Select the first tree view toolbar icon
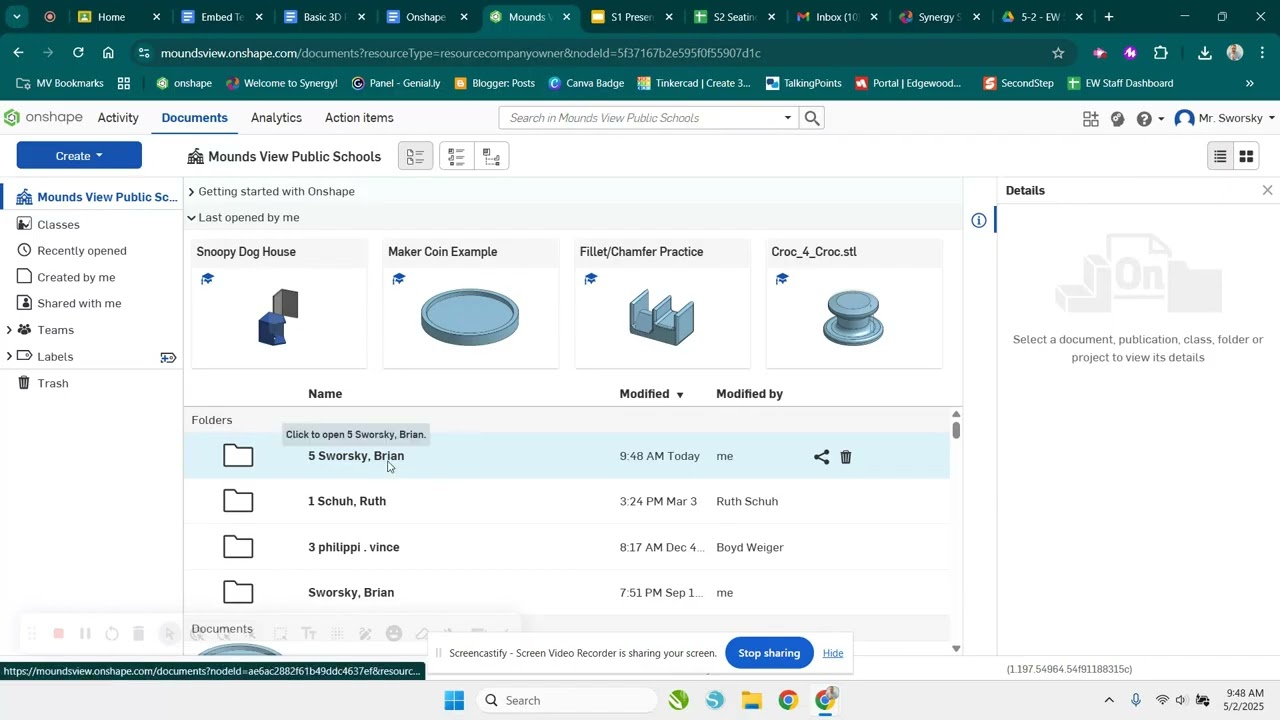 415,157
